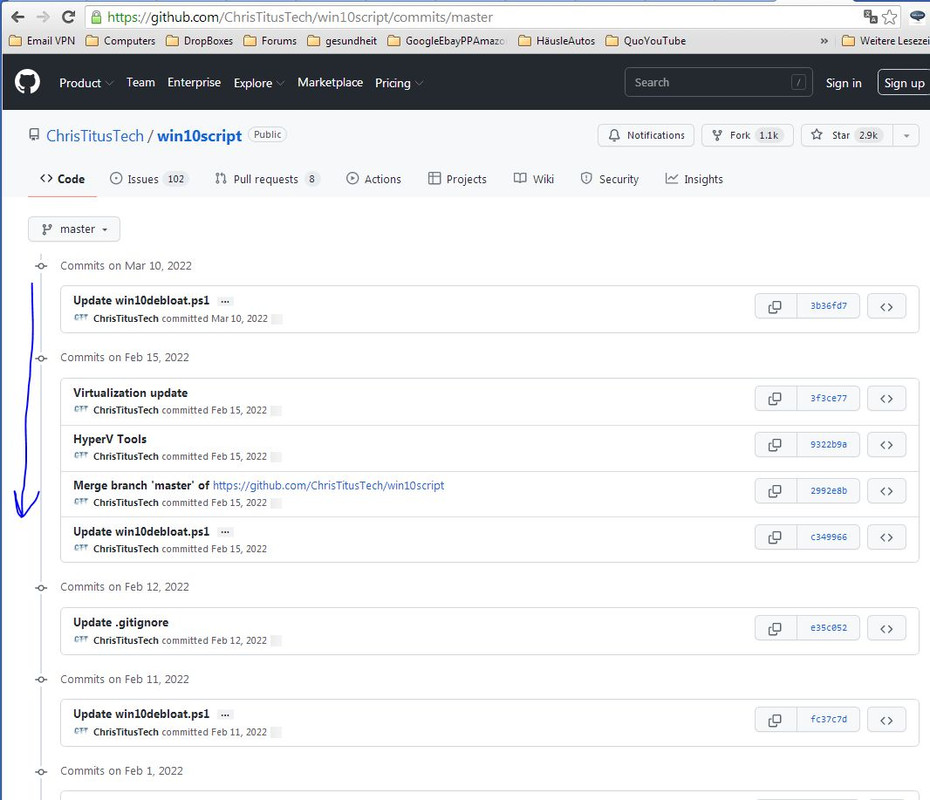Open the Computers bookmark folder

pyautogui.click(x=120, y=41)
